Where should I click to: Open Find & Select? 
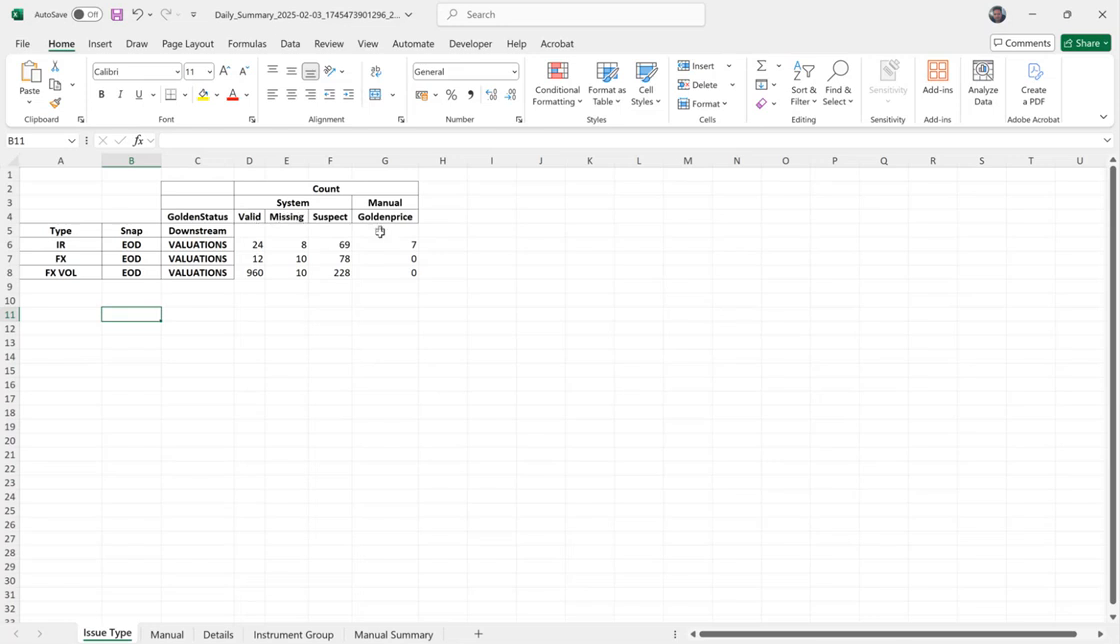(x=838, y=84)
